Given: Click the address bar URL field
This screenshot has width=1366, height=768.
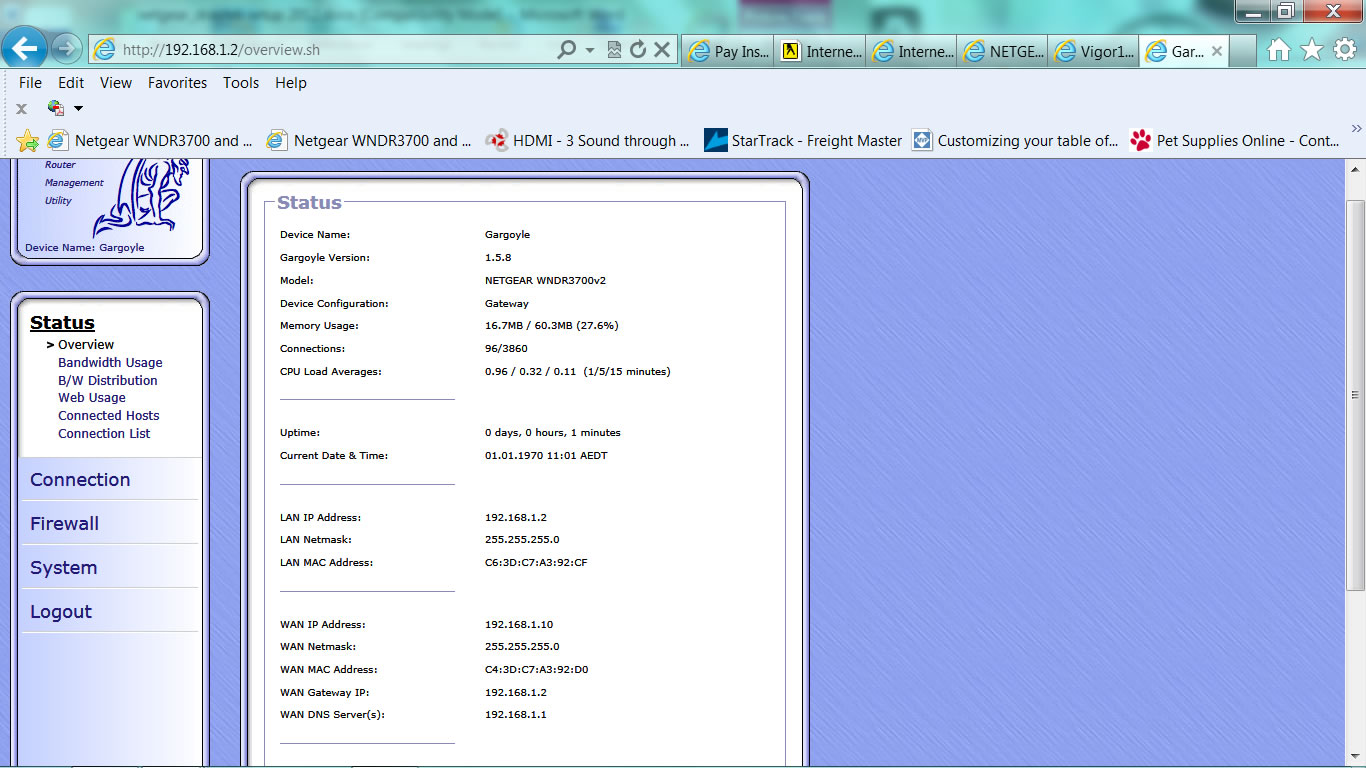Looking at the screenshot, I should pyautogui.click(x=300, y=48).
